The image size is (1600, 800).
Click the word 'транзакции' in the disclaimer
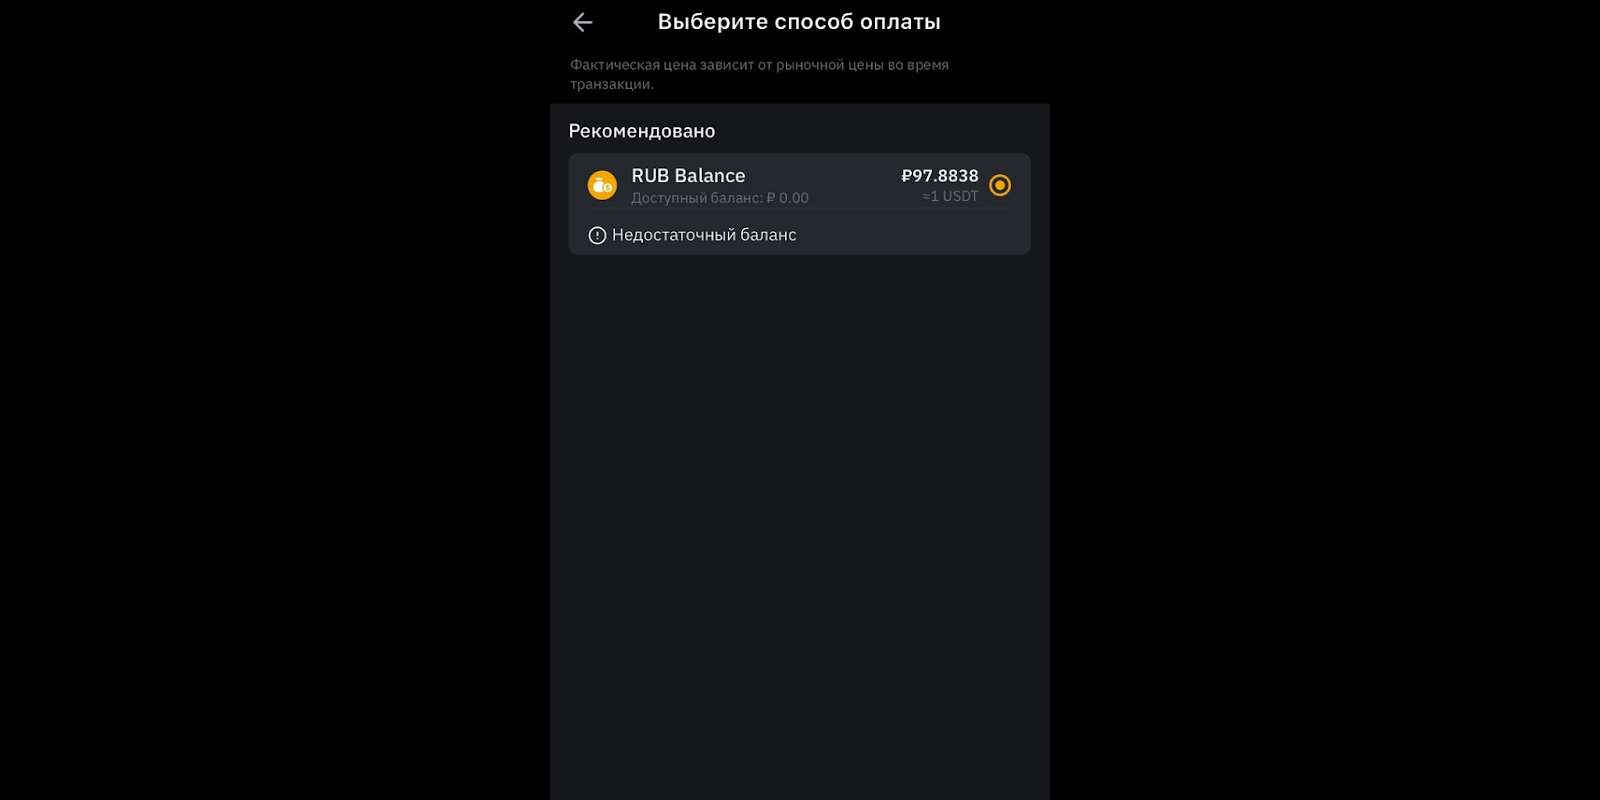click(611, 84)
